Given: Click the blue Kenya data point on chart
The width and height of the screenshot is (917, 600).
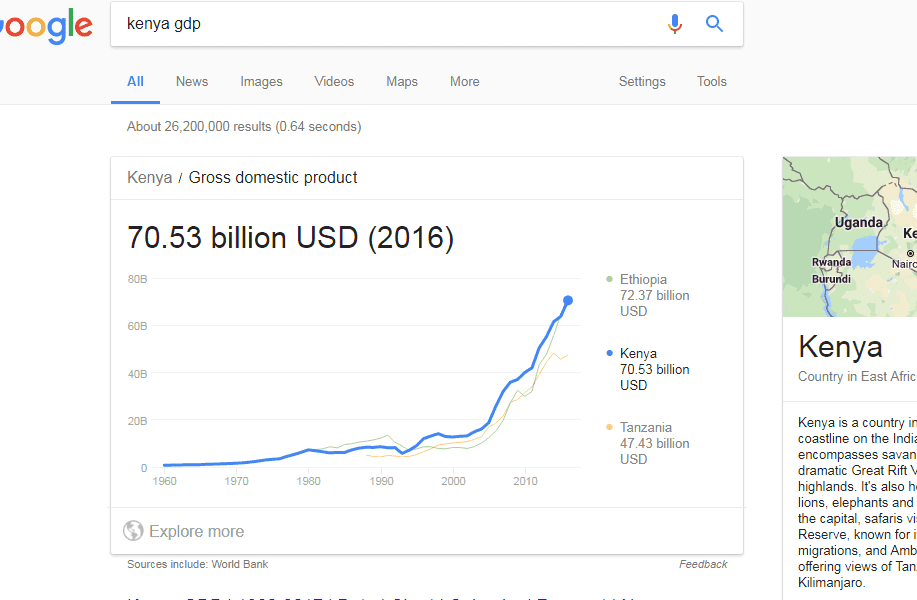Looking at the screenshot, I should point(568,301).
